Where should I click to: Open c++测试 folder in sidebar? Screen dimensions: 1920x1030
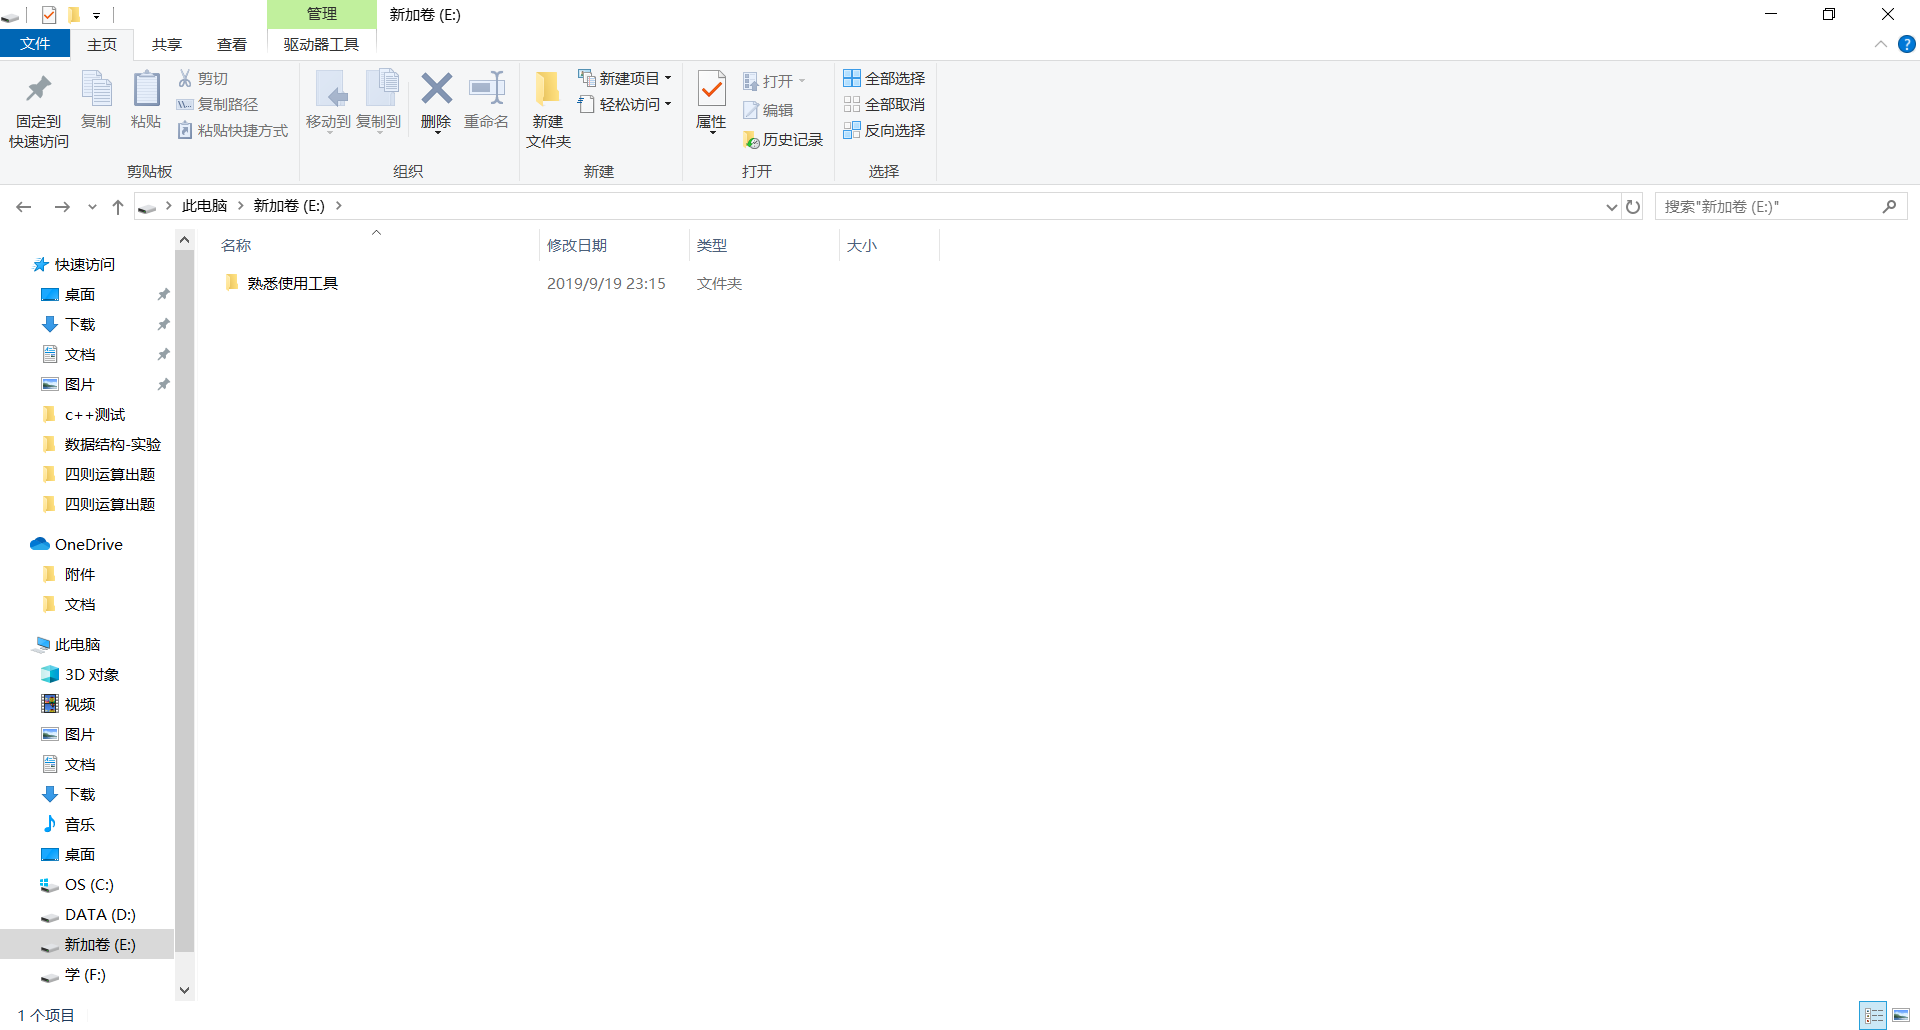click(95, 415)
